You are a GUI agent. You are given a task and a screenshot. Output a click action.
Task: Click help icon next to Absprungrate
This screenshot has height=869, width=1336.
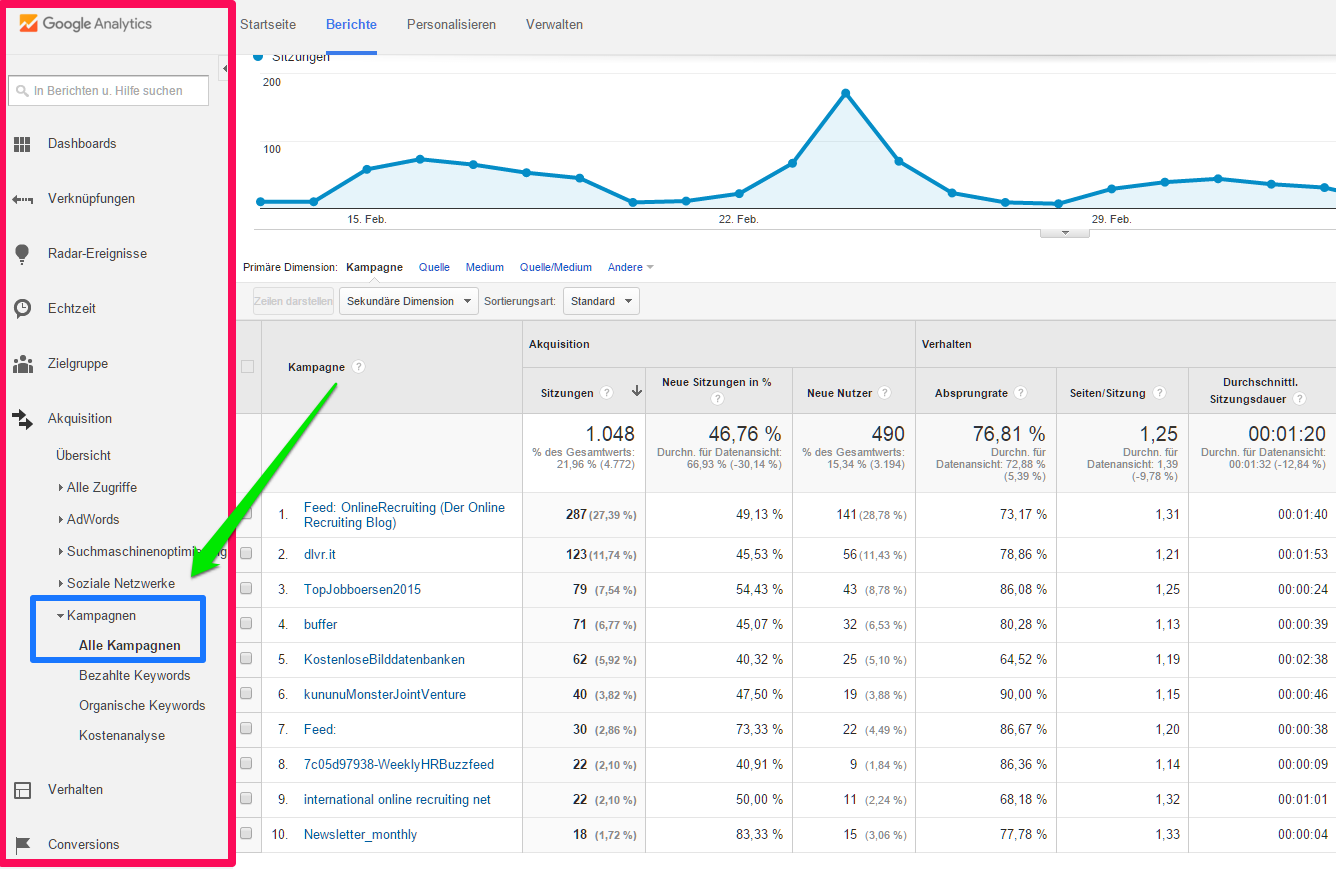tap(1020, 393)
